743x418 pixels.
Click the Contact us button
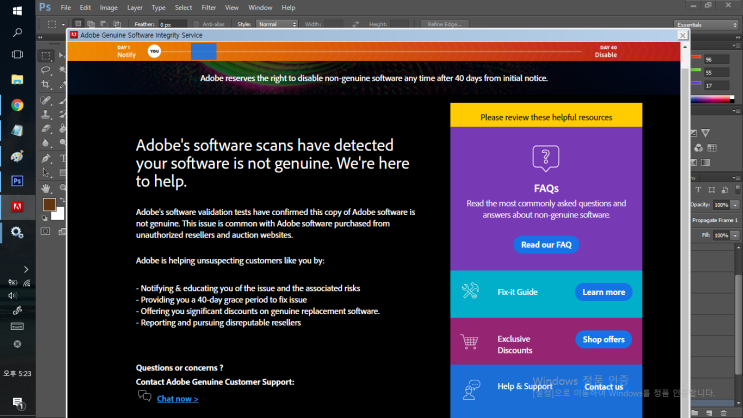[x=603, y=387]
